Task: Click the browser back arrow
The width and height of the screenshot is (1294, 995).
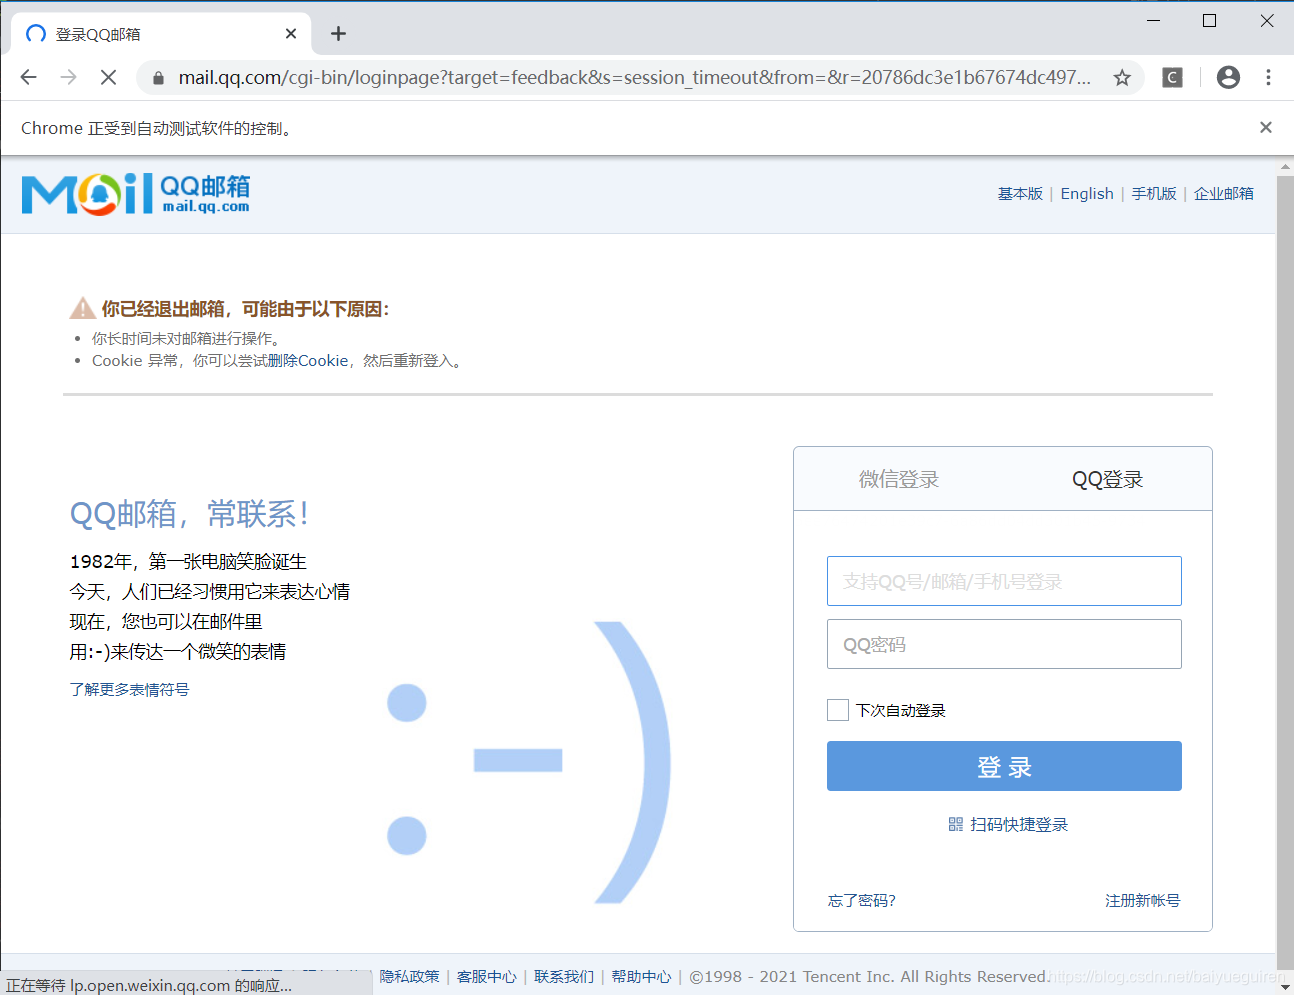Action: pos(28,77)
